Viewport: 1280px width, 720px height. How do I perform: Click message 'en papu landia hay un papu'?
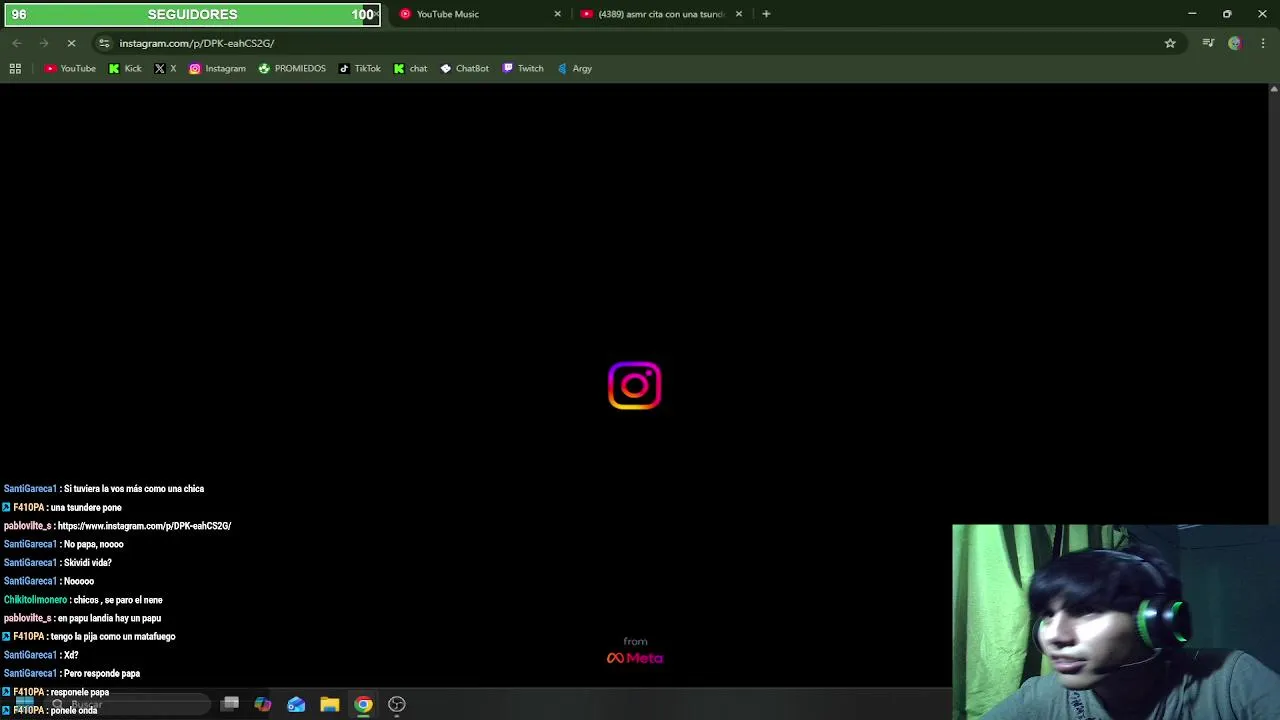[109, 618]
